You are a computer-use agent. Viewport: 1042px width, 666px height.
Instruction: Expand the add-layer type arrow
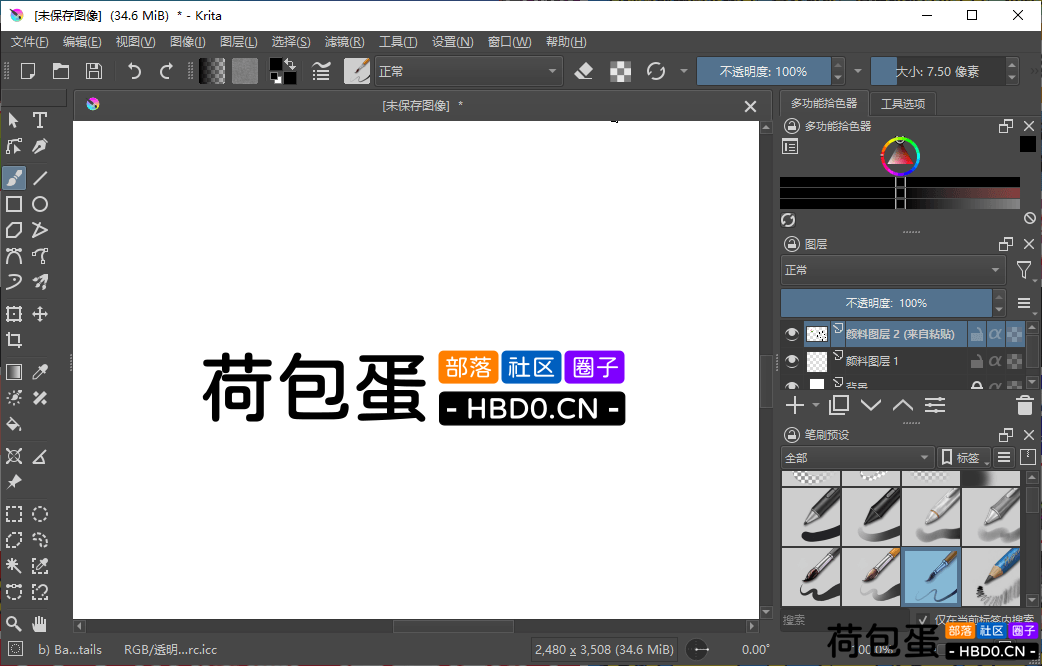(816, 405)
